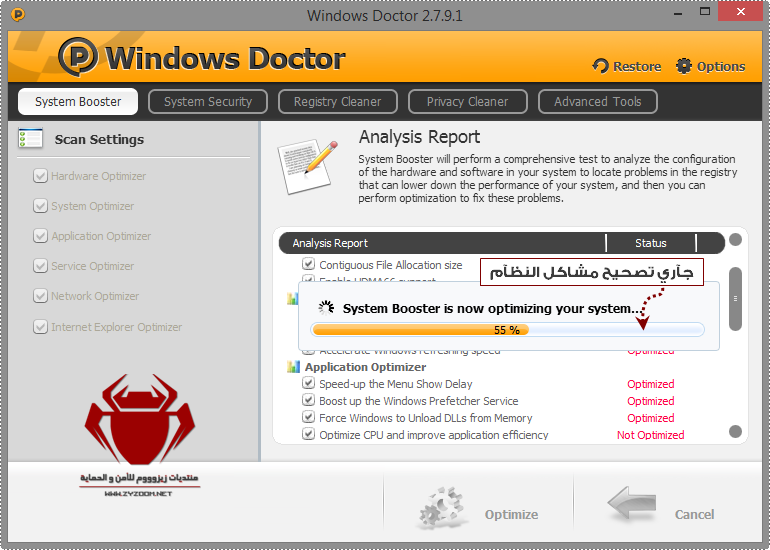
Task: Click the Application Optimizer bar chart icon
Action: pos(293,366)
